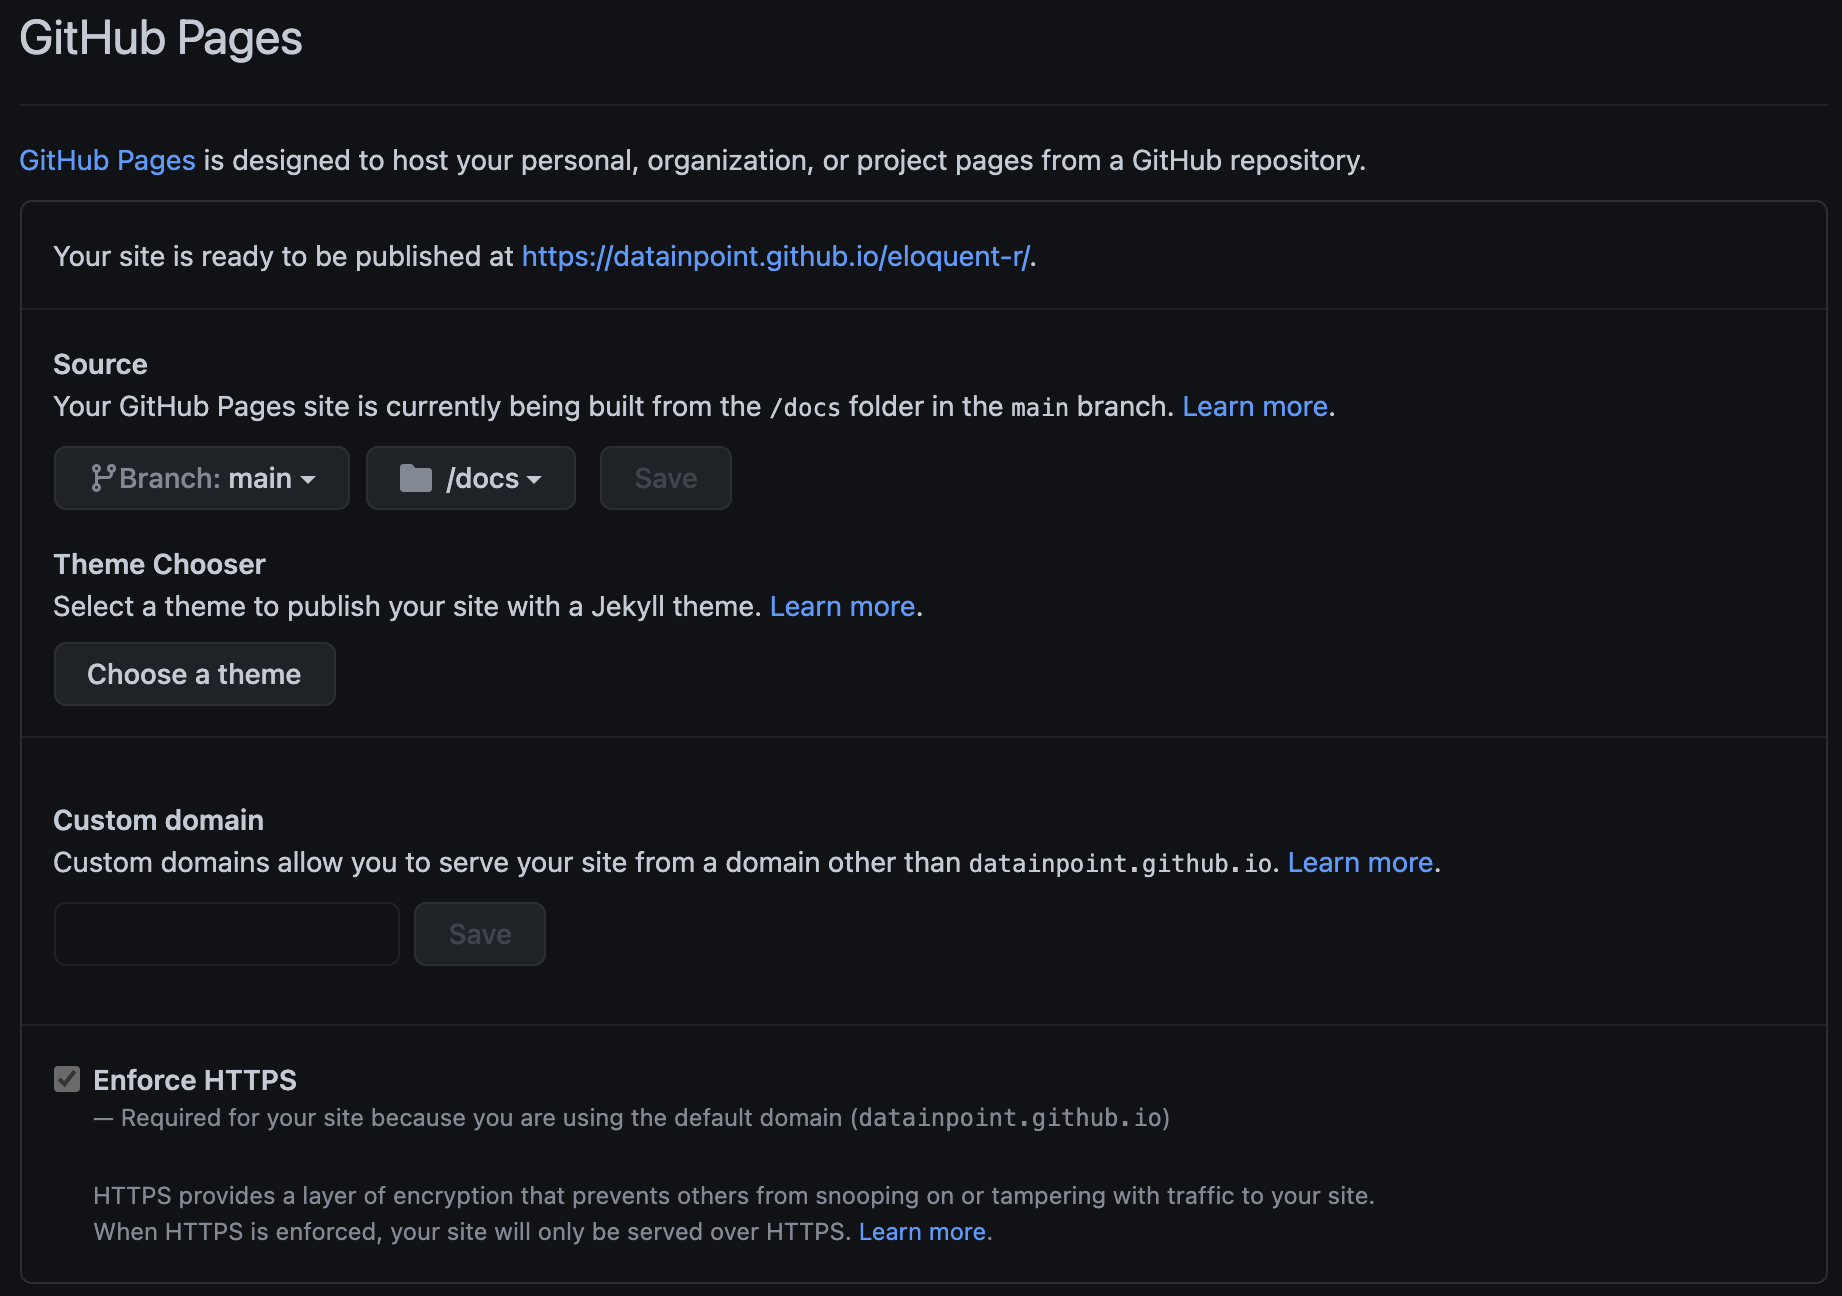
Task: Click the Custom domain heading
Action: click(158, 820)
